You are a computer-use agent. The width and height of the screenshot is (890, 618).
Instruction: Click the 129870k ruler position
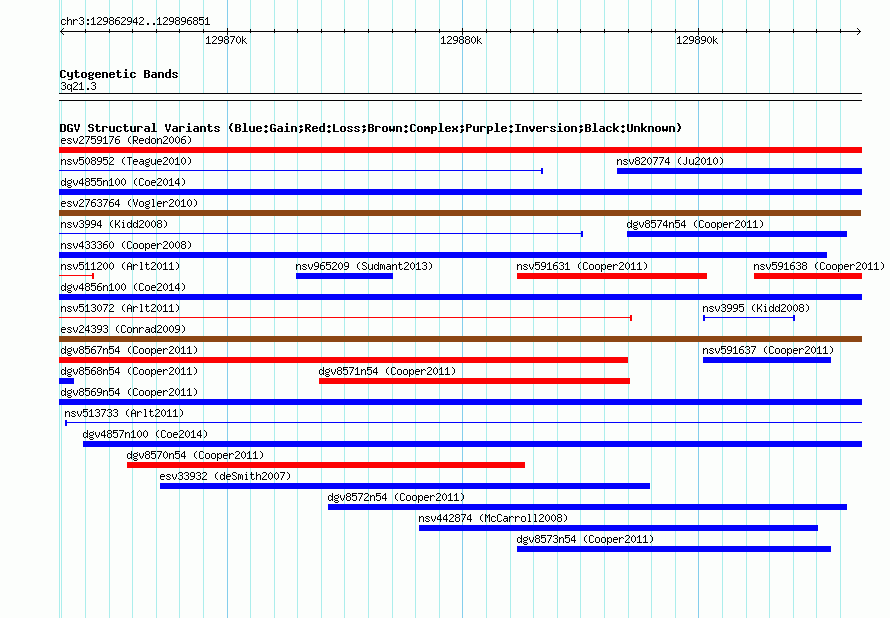pyautogui.click(x=226, y=40)
